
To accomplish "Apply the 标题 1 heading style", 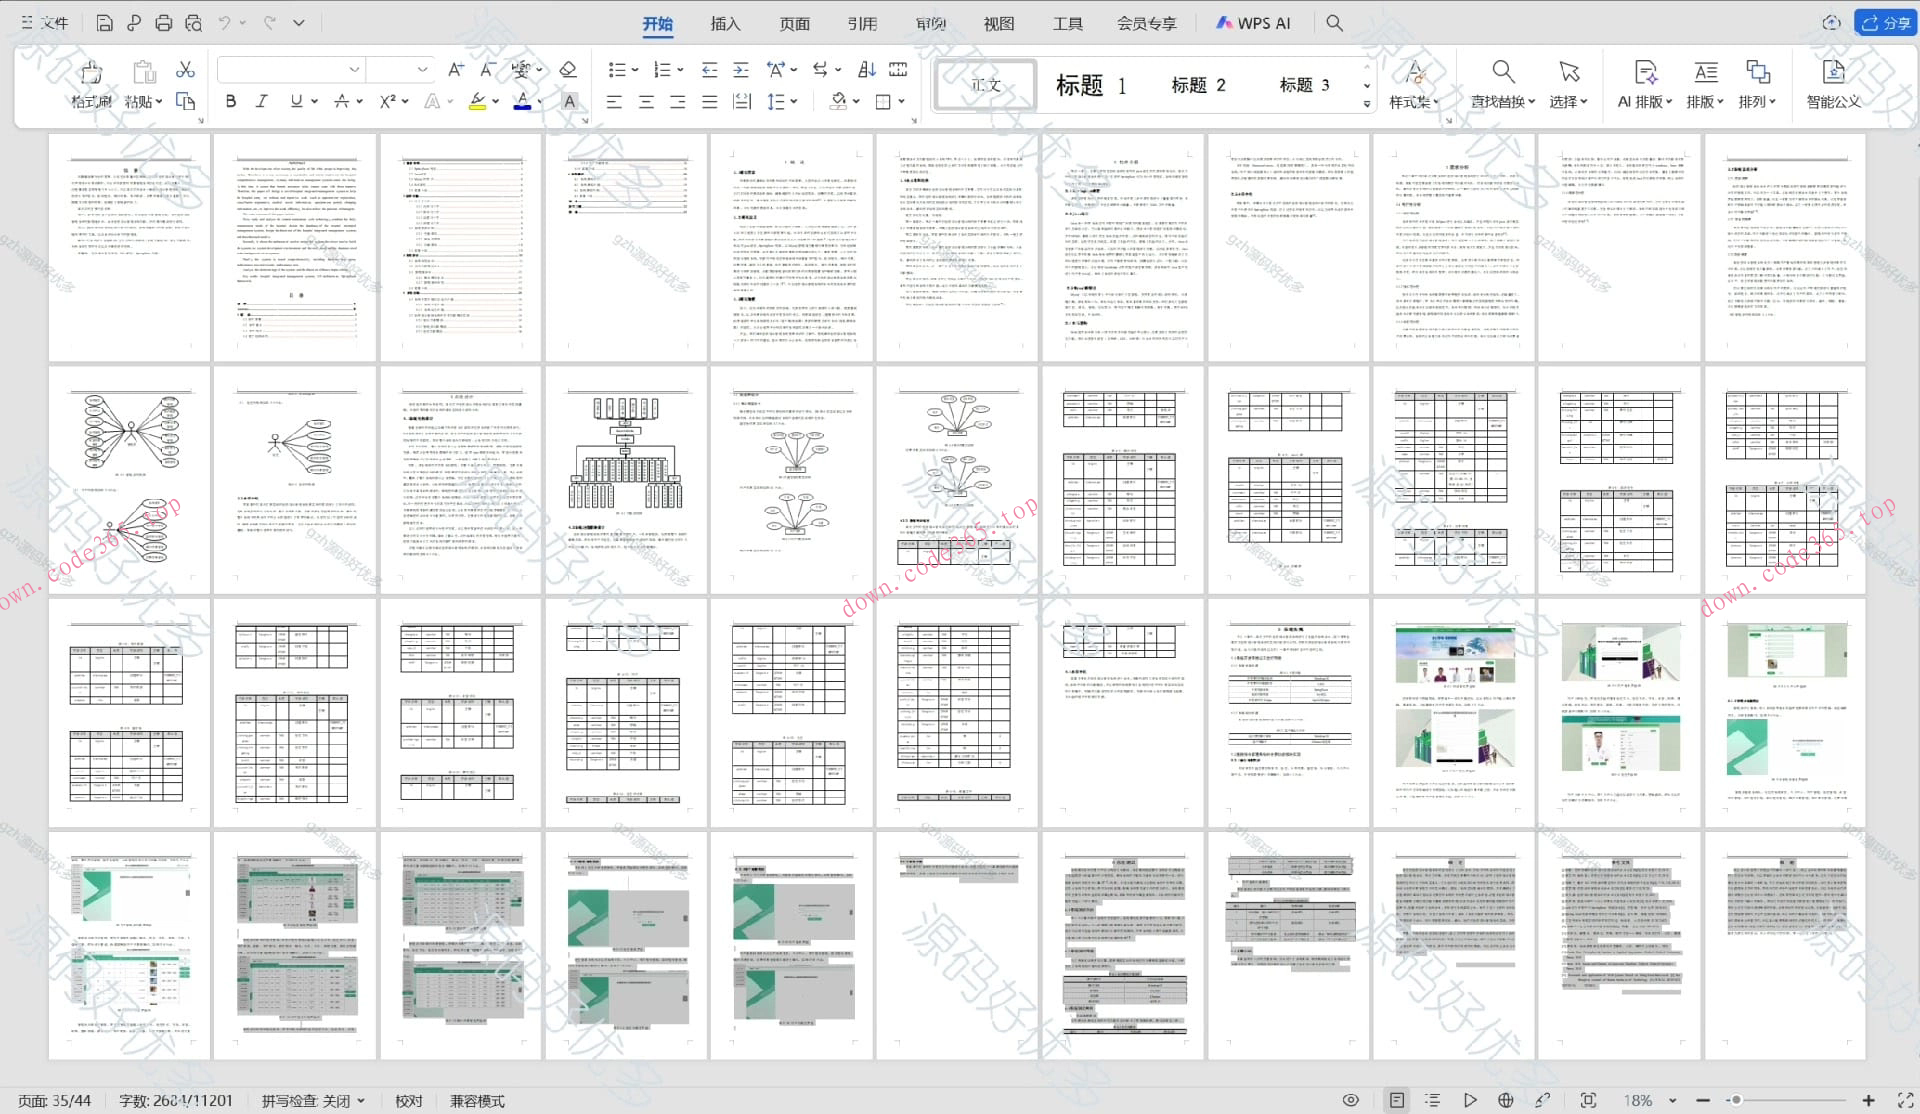I will [1091, 85].
